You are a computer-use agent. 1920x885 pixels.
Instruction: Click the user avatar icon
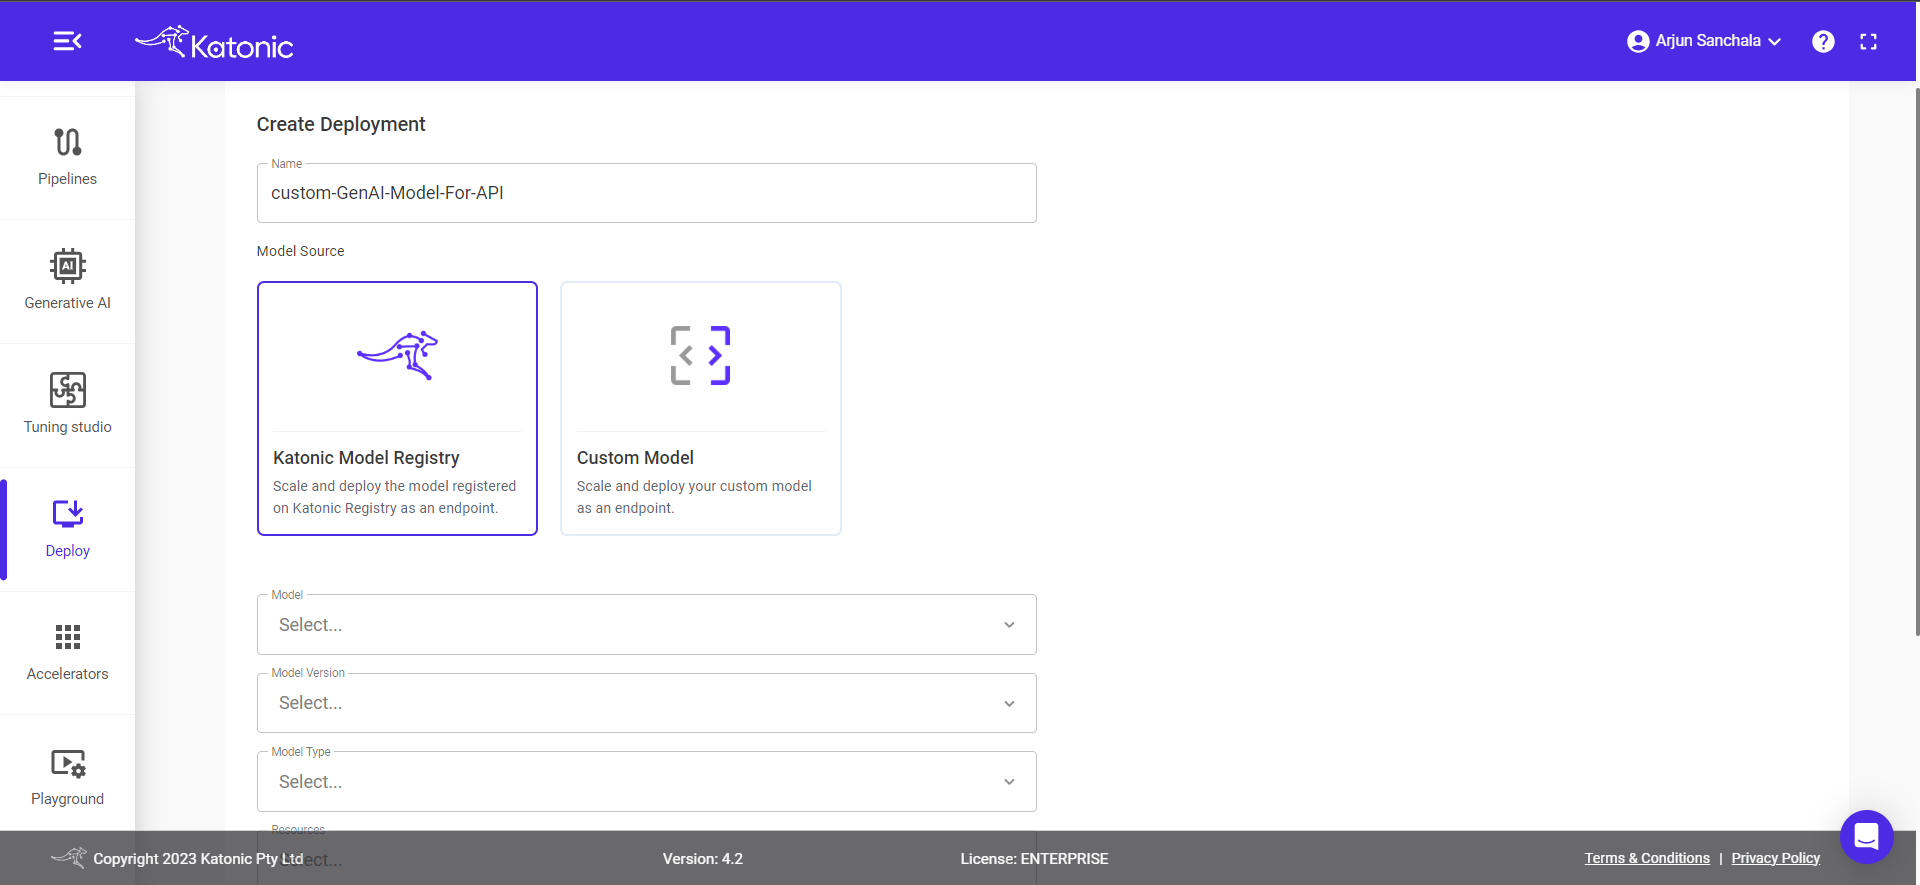click(1638, 41)
